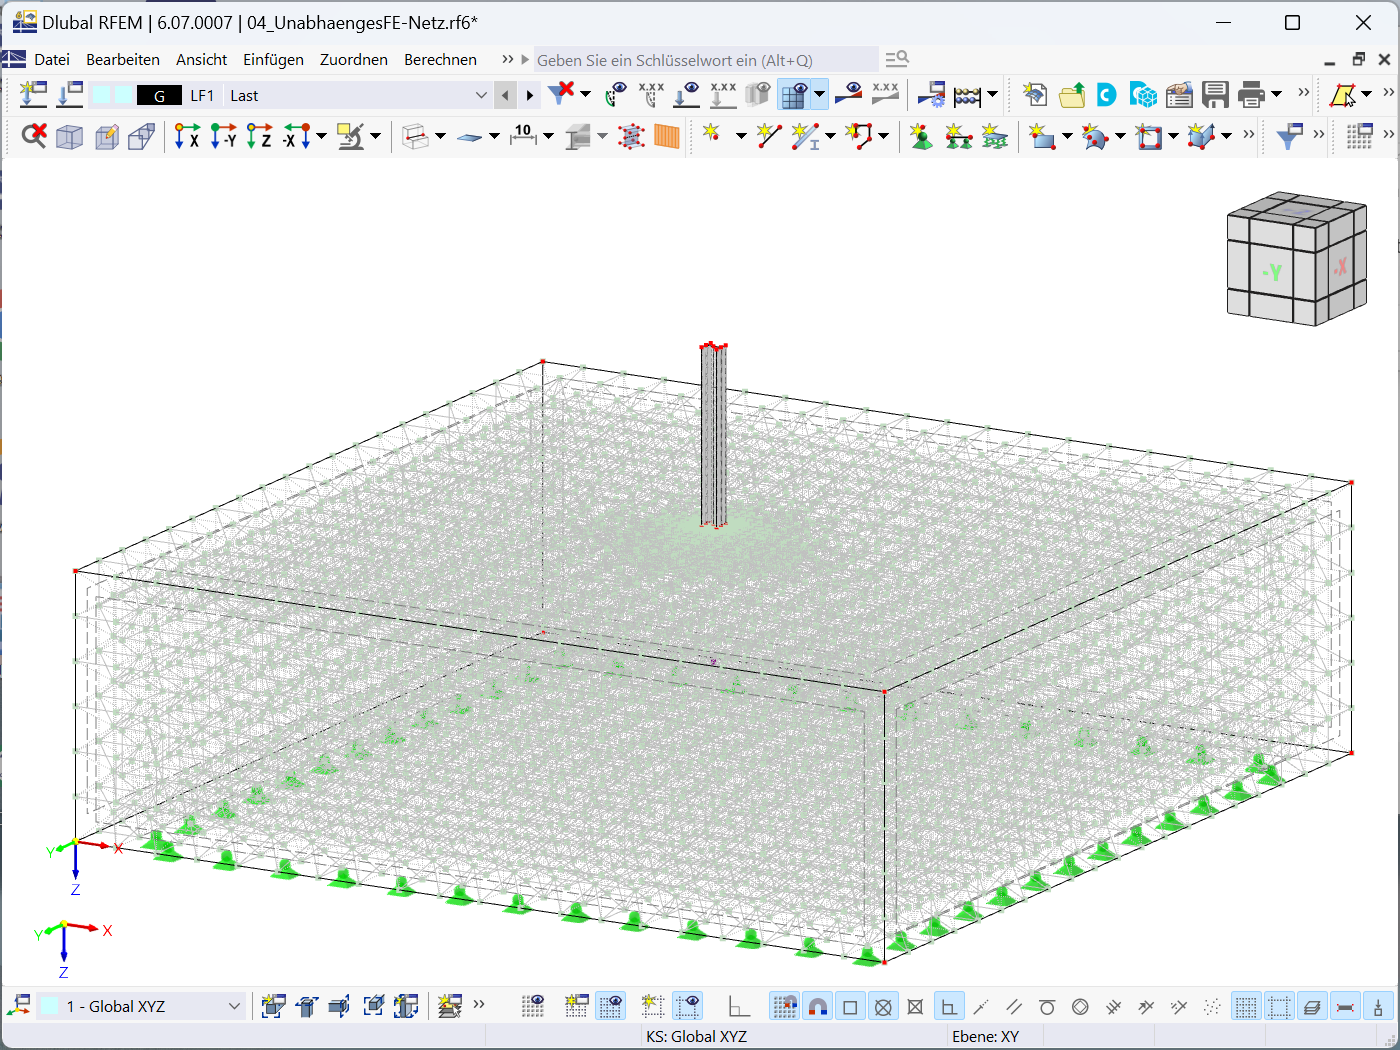Toggle solid model visibility eye icon
Screen dimensions: 1400x1050
click(x=759, y=95)
